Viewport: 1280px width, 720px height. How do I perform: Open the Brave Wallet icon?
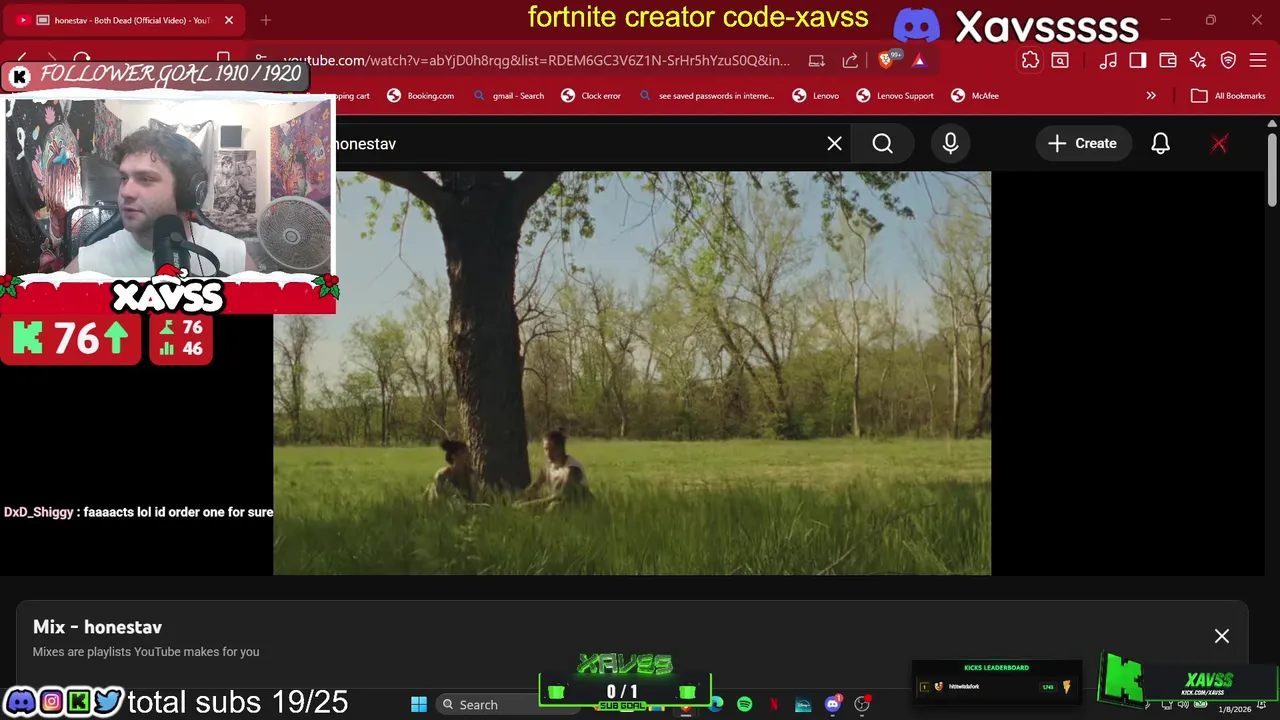[x=1168, y=61]
